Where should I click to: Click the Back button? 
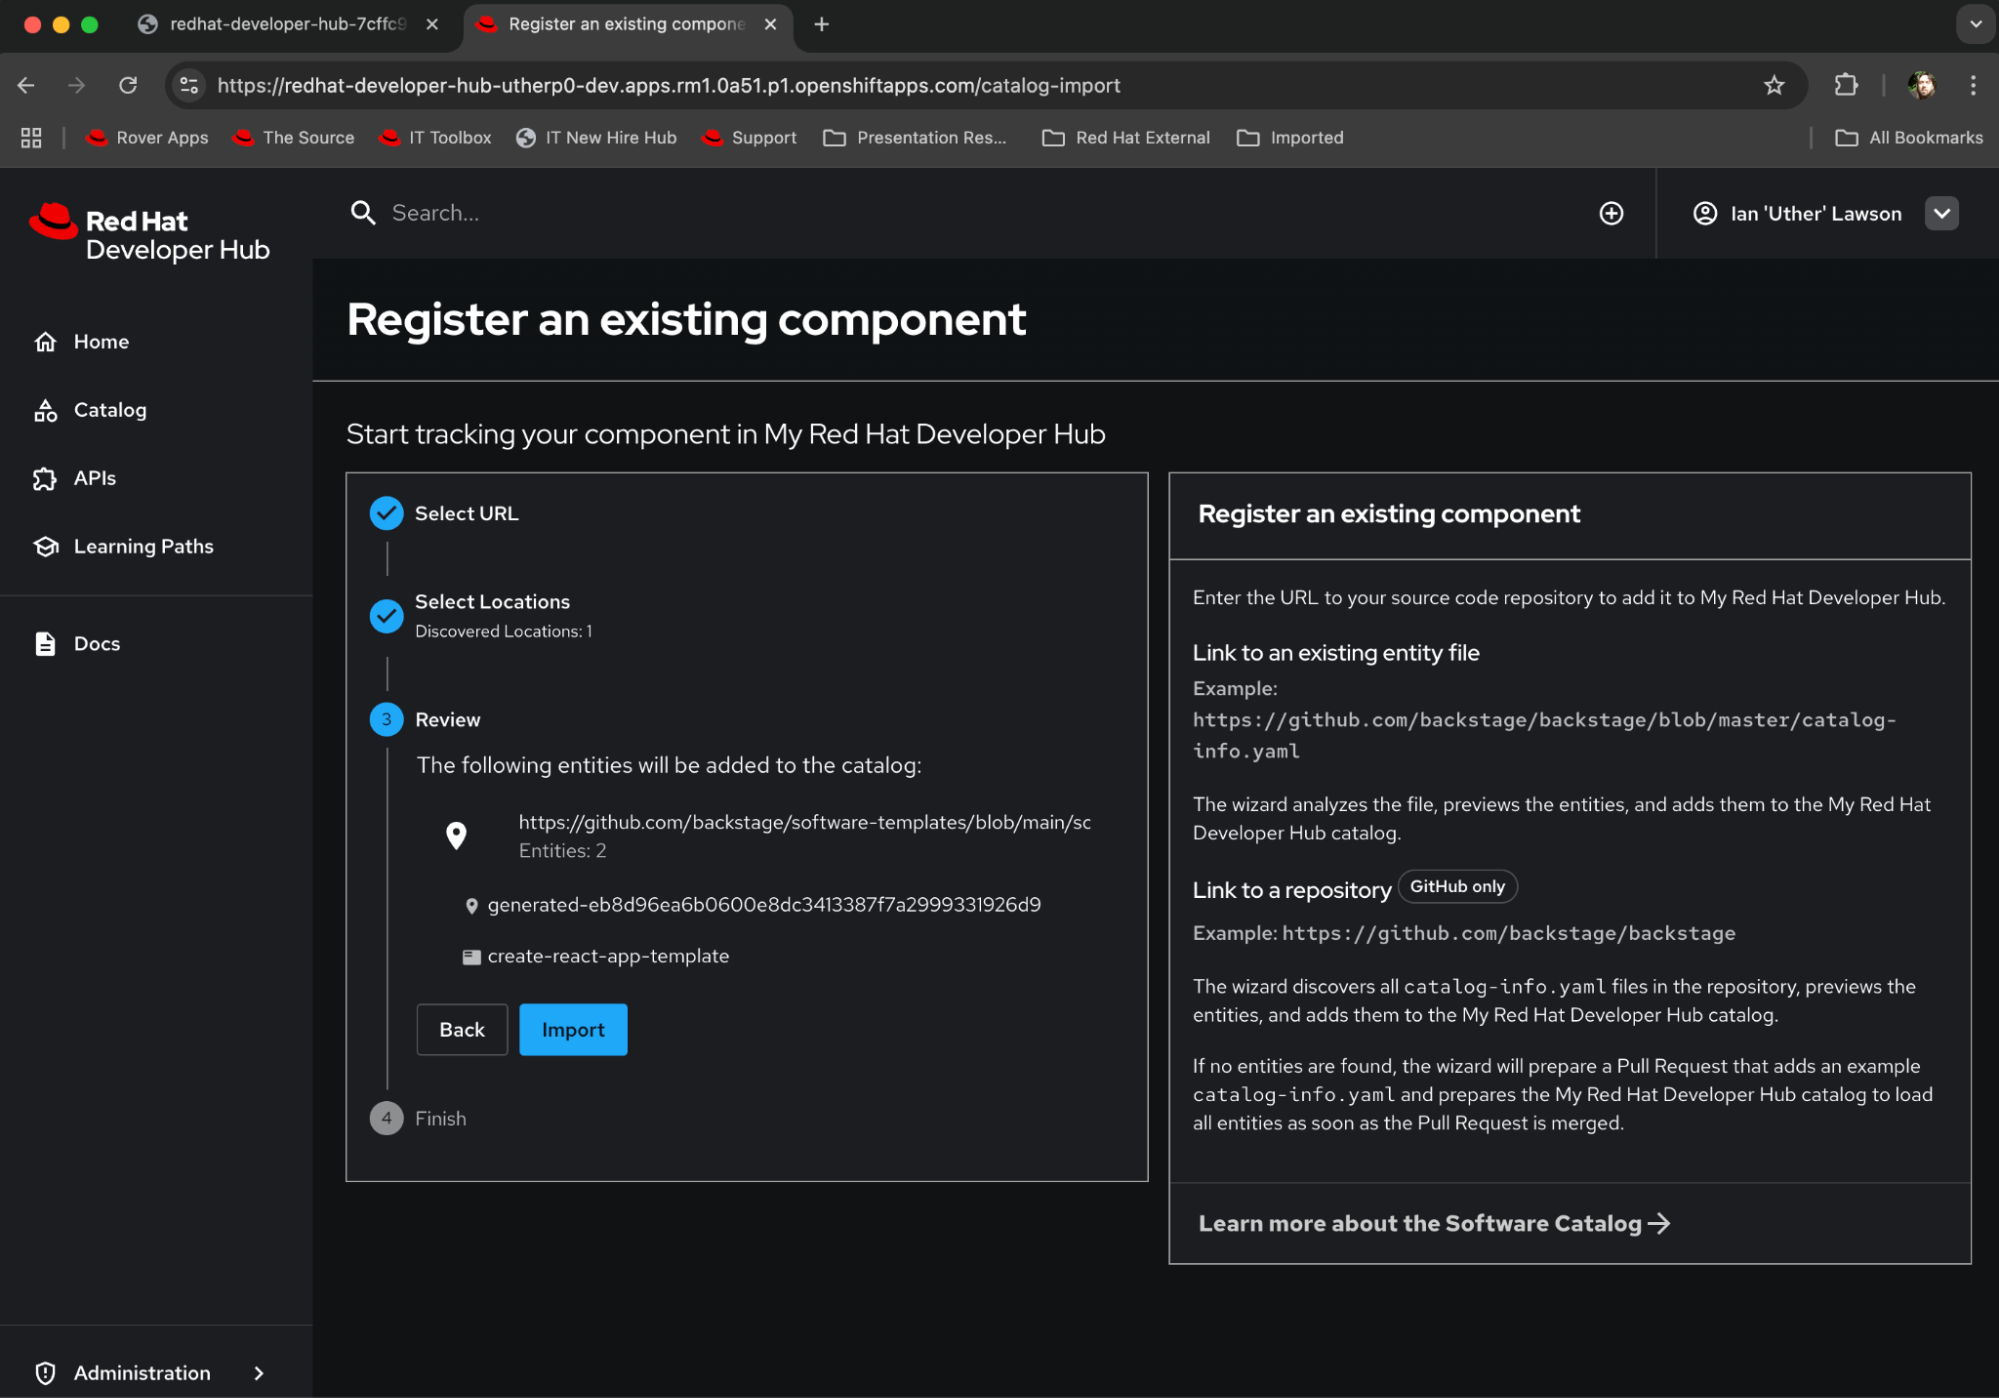[x=461, y=1029]
